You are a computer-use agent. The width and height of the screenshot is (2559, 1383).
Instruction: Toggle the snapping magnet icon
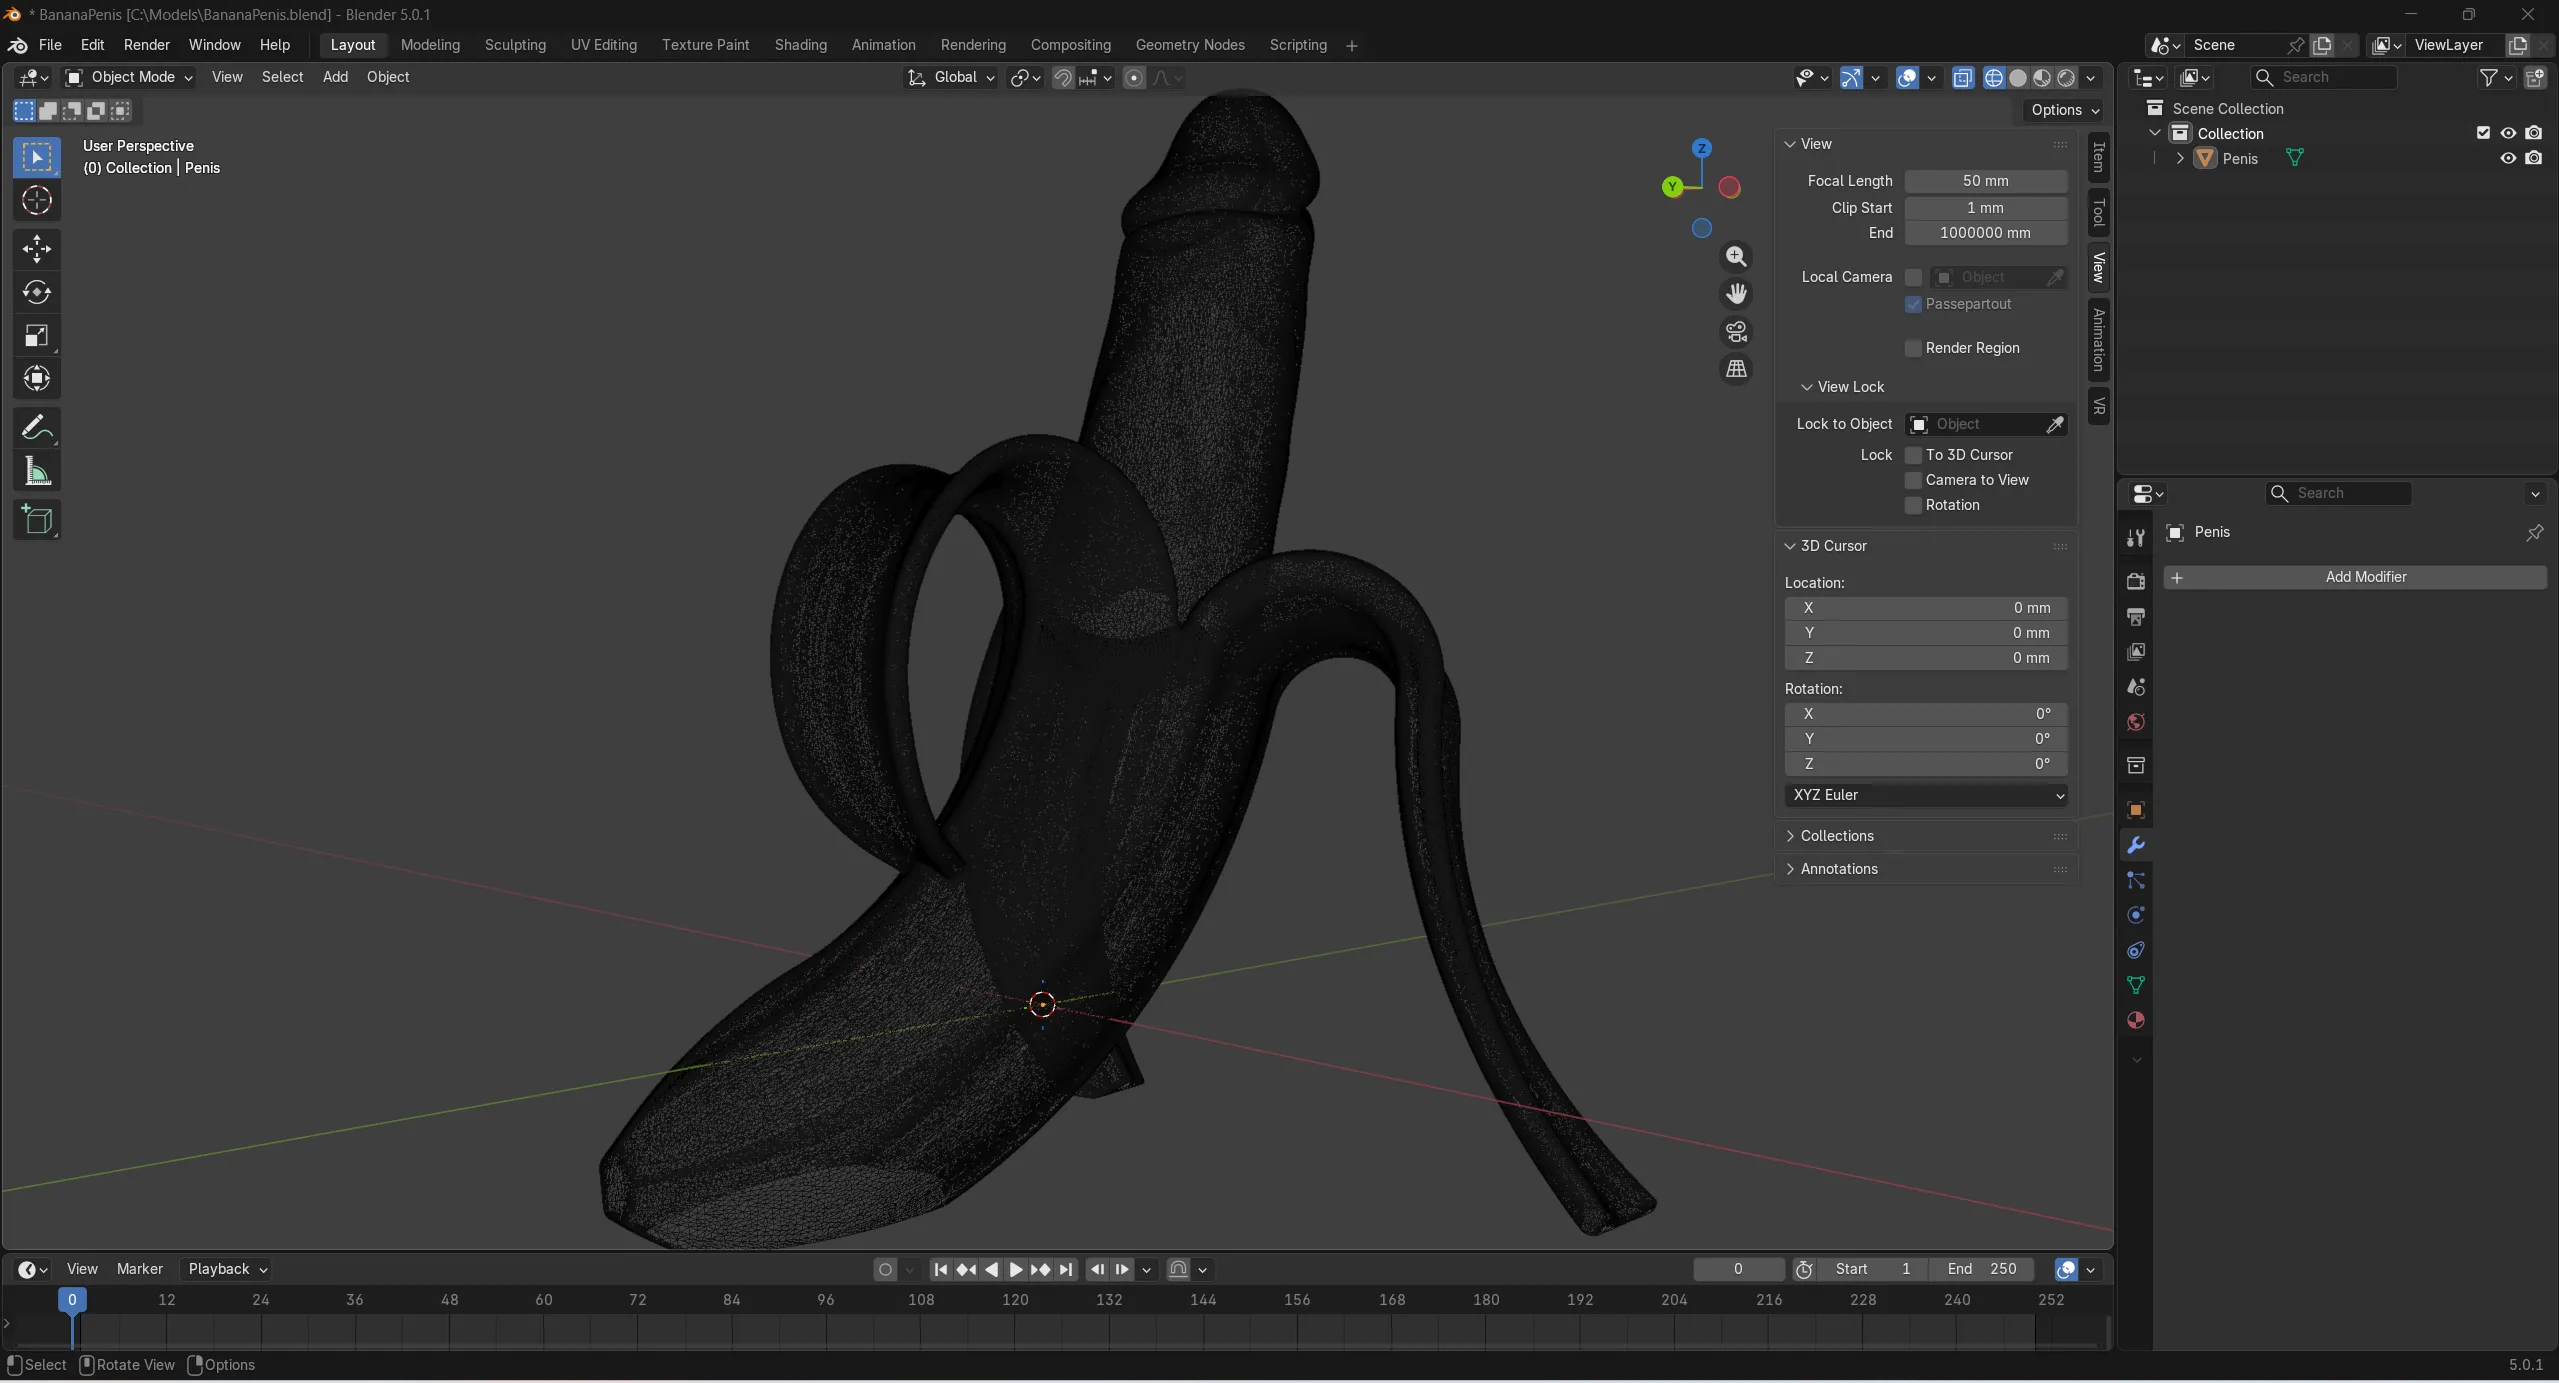1063,78
